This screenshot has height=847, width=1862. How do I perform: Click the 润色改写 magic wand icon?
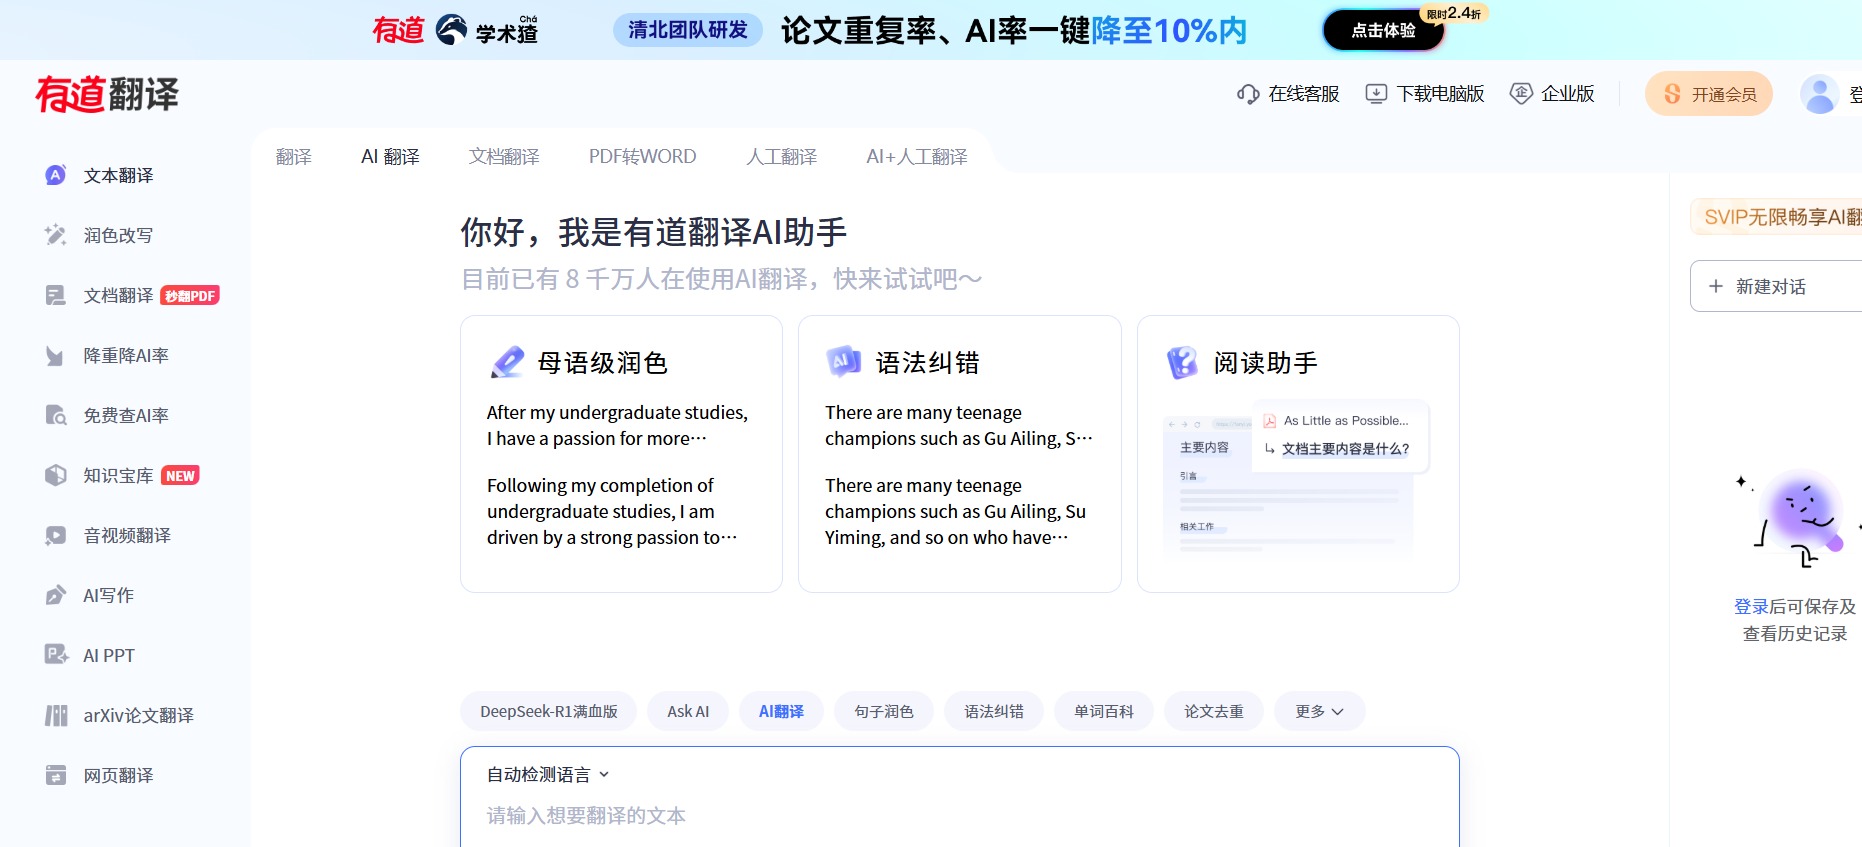56,235
